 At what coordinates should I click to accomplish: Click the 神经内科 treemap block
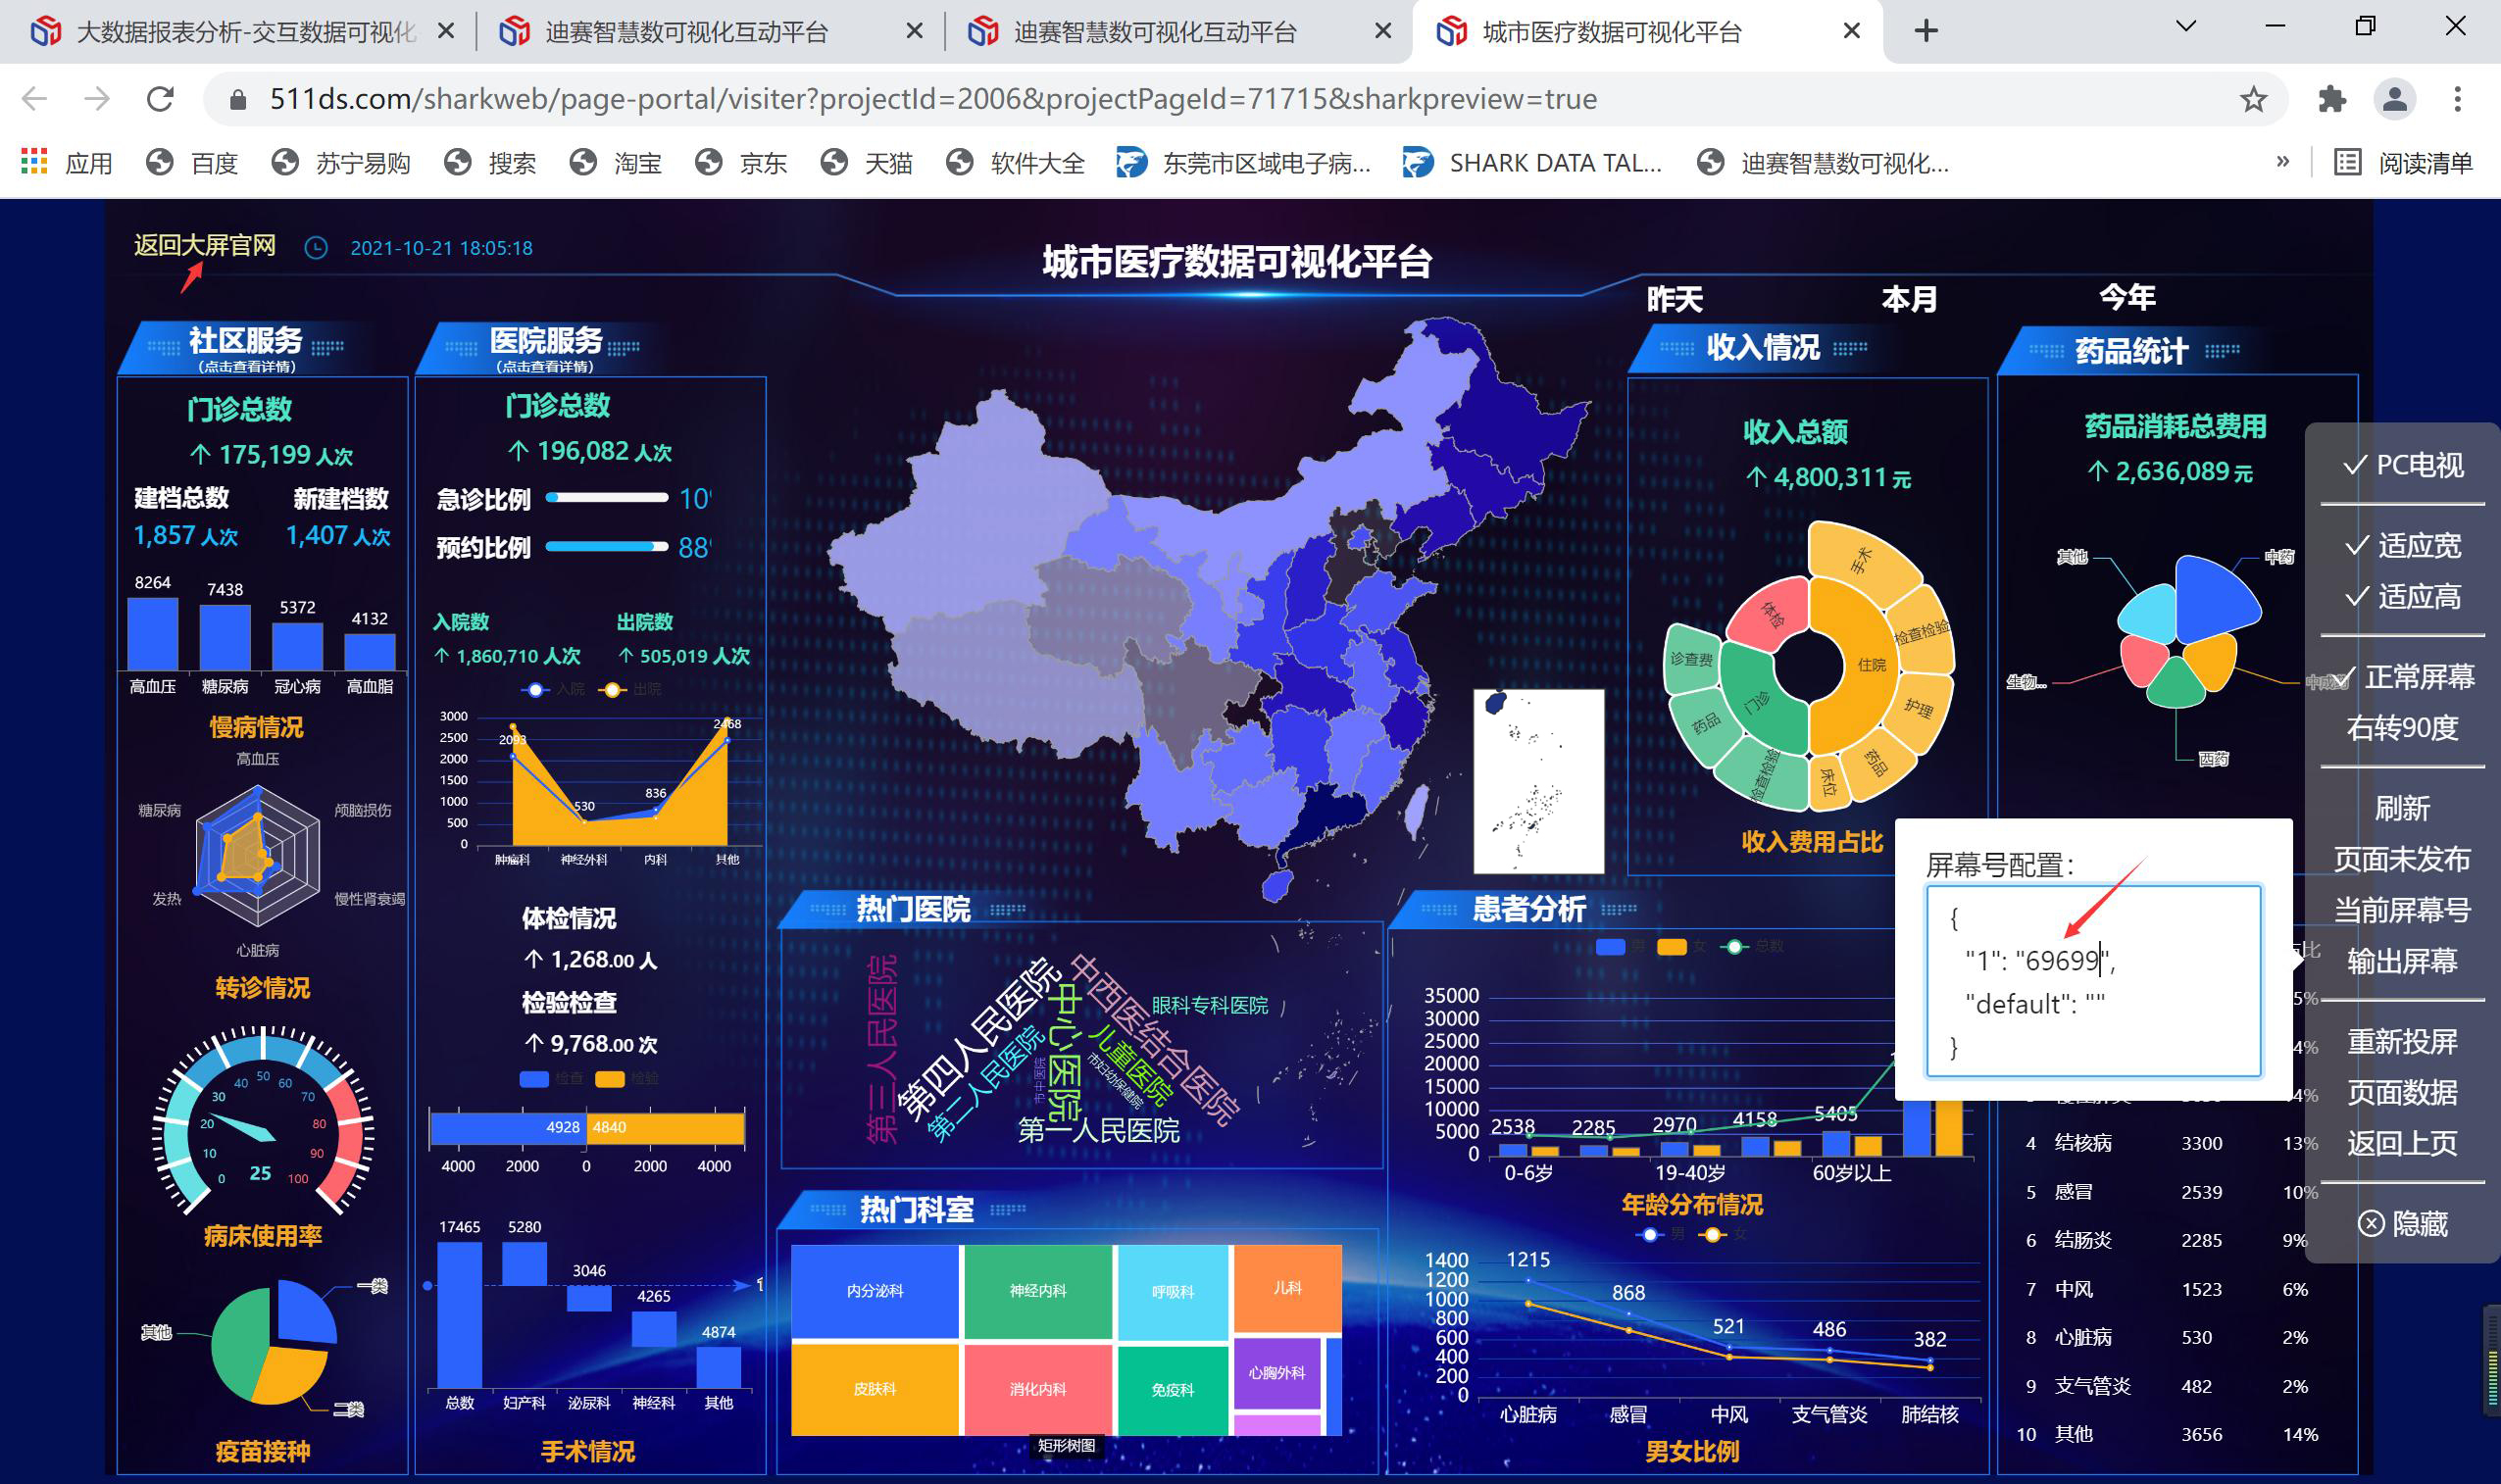pos(1038,1291)
